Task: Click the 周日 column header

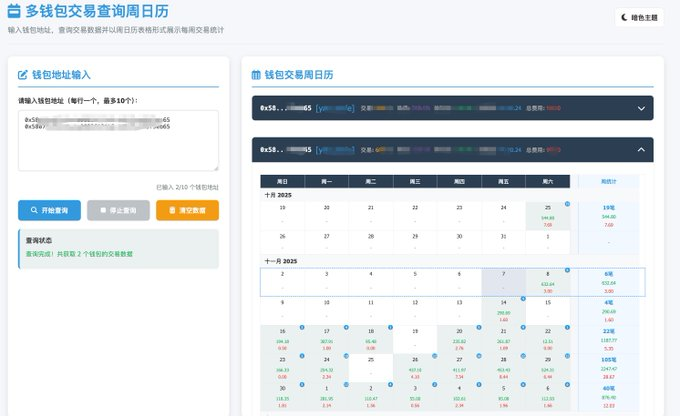Action: tap(282, 181)
